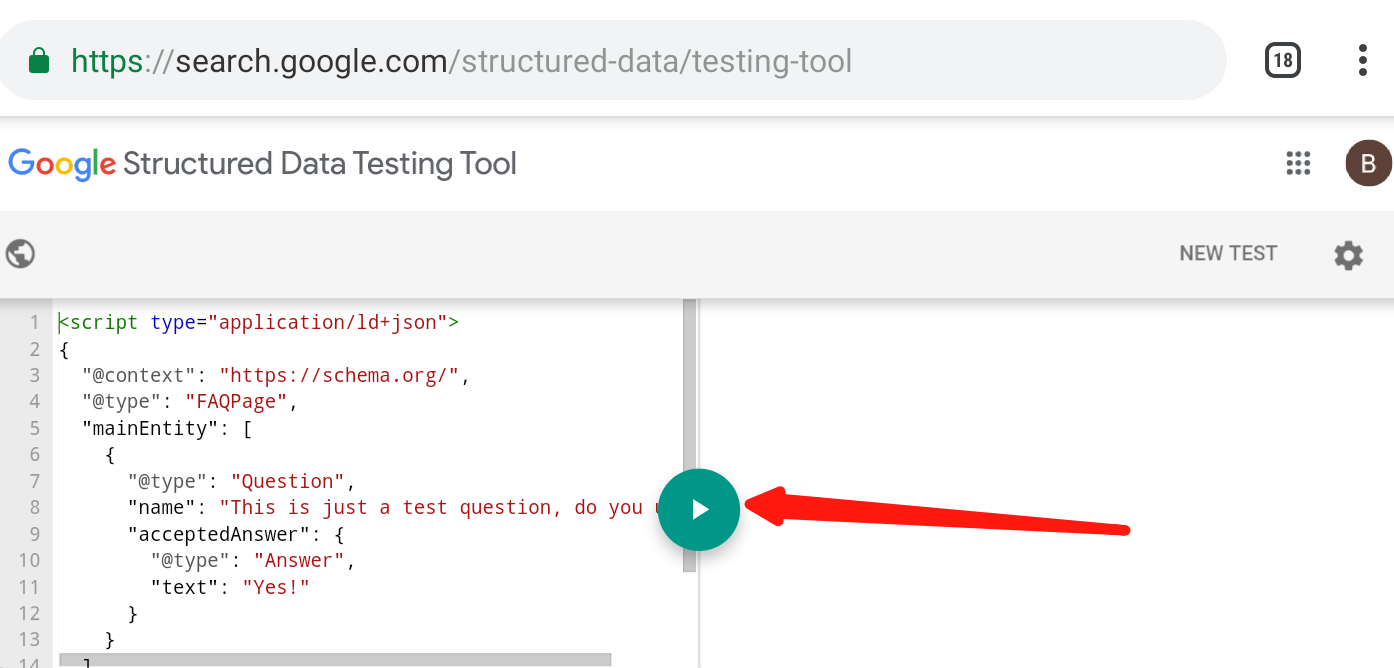Image resolution: width=1394 pixels, height=668 pixels.
Task: Open the account avatar labeled B
Action: click(1368, 163)
